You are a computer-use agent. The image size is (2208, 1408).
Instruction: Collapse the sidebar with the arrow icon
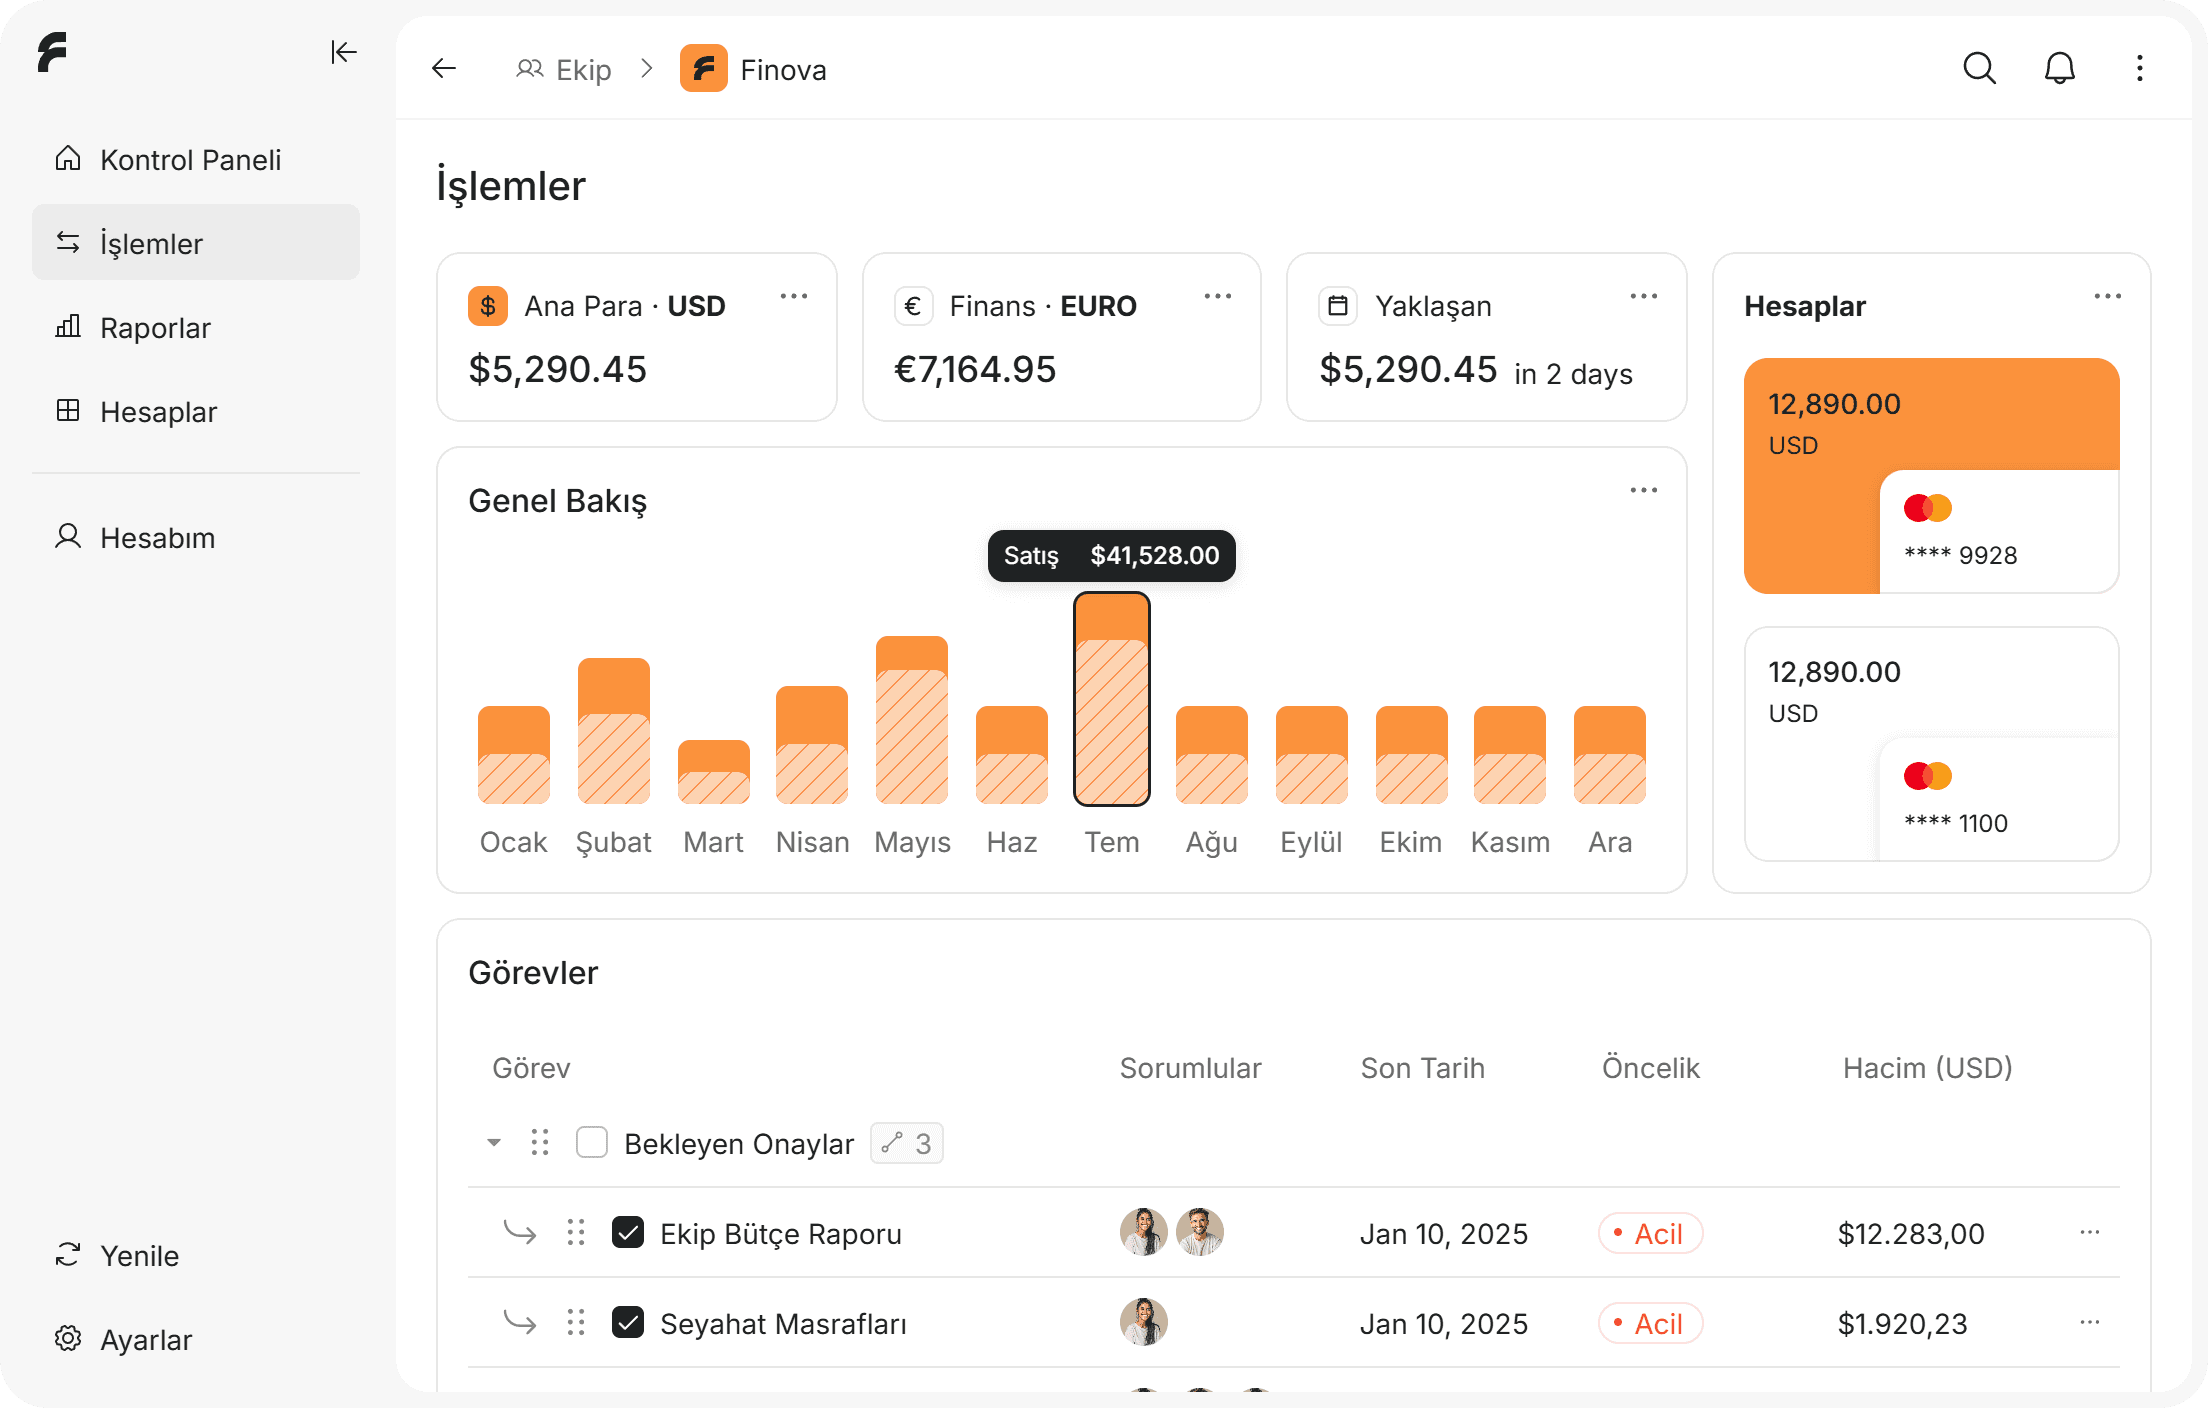(343, 52)
